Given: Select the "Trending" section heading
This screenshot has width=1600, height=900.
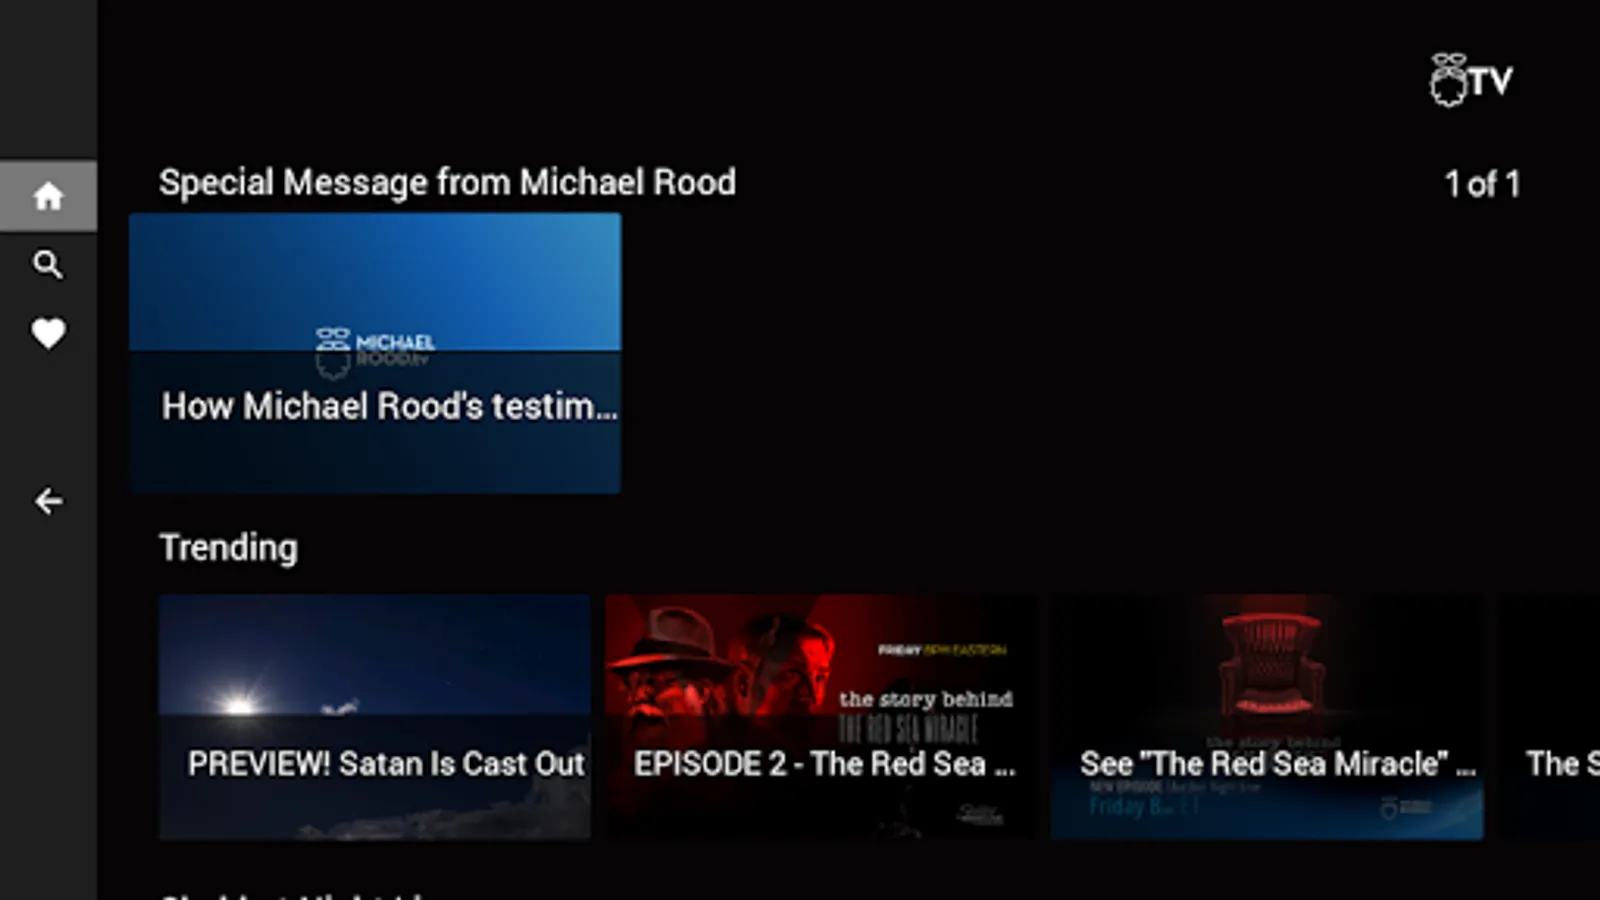Looking at the screenshot, I should tap(228, 548).
